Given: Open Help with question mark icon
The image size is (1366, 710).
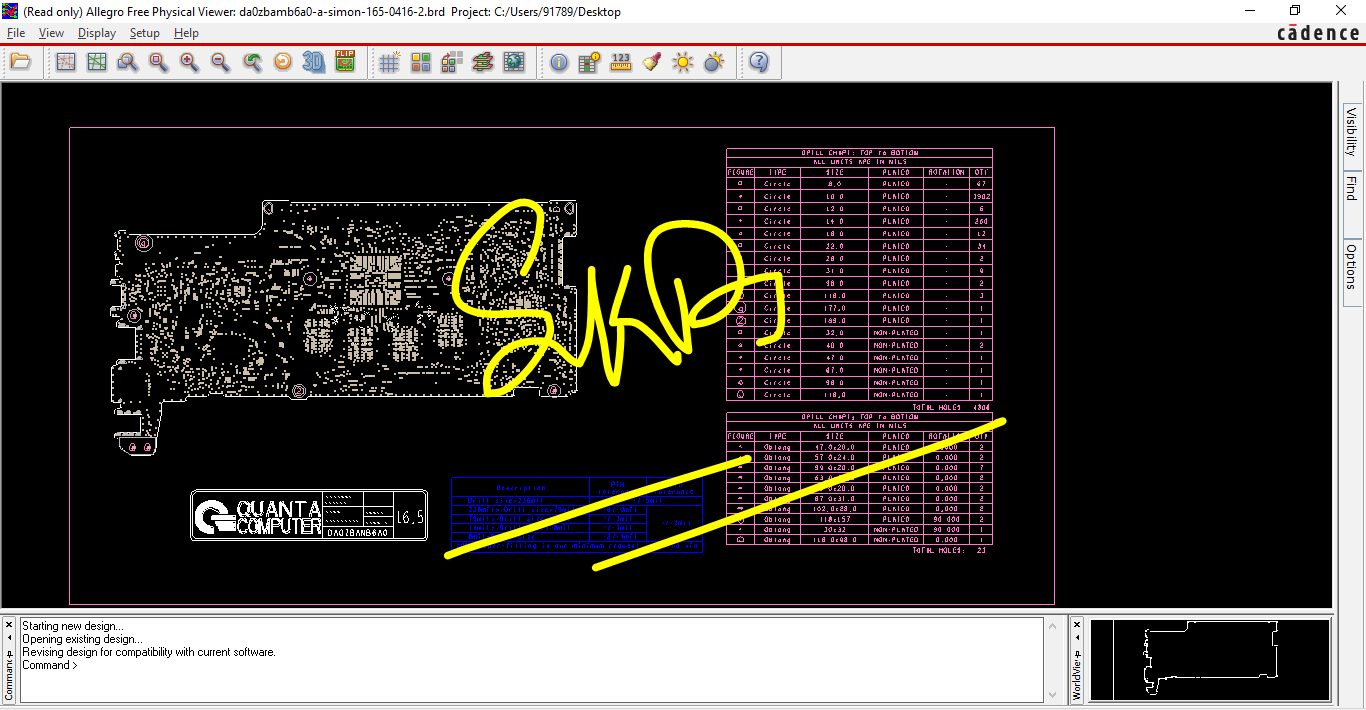Looking at the screenshot, I should click(x=759, y=62).
